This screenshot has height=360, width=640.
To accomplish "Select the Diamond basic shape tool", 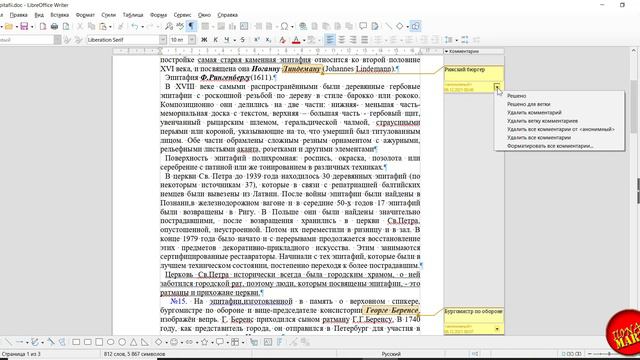I will pos(158,342).
